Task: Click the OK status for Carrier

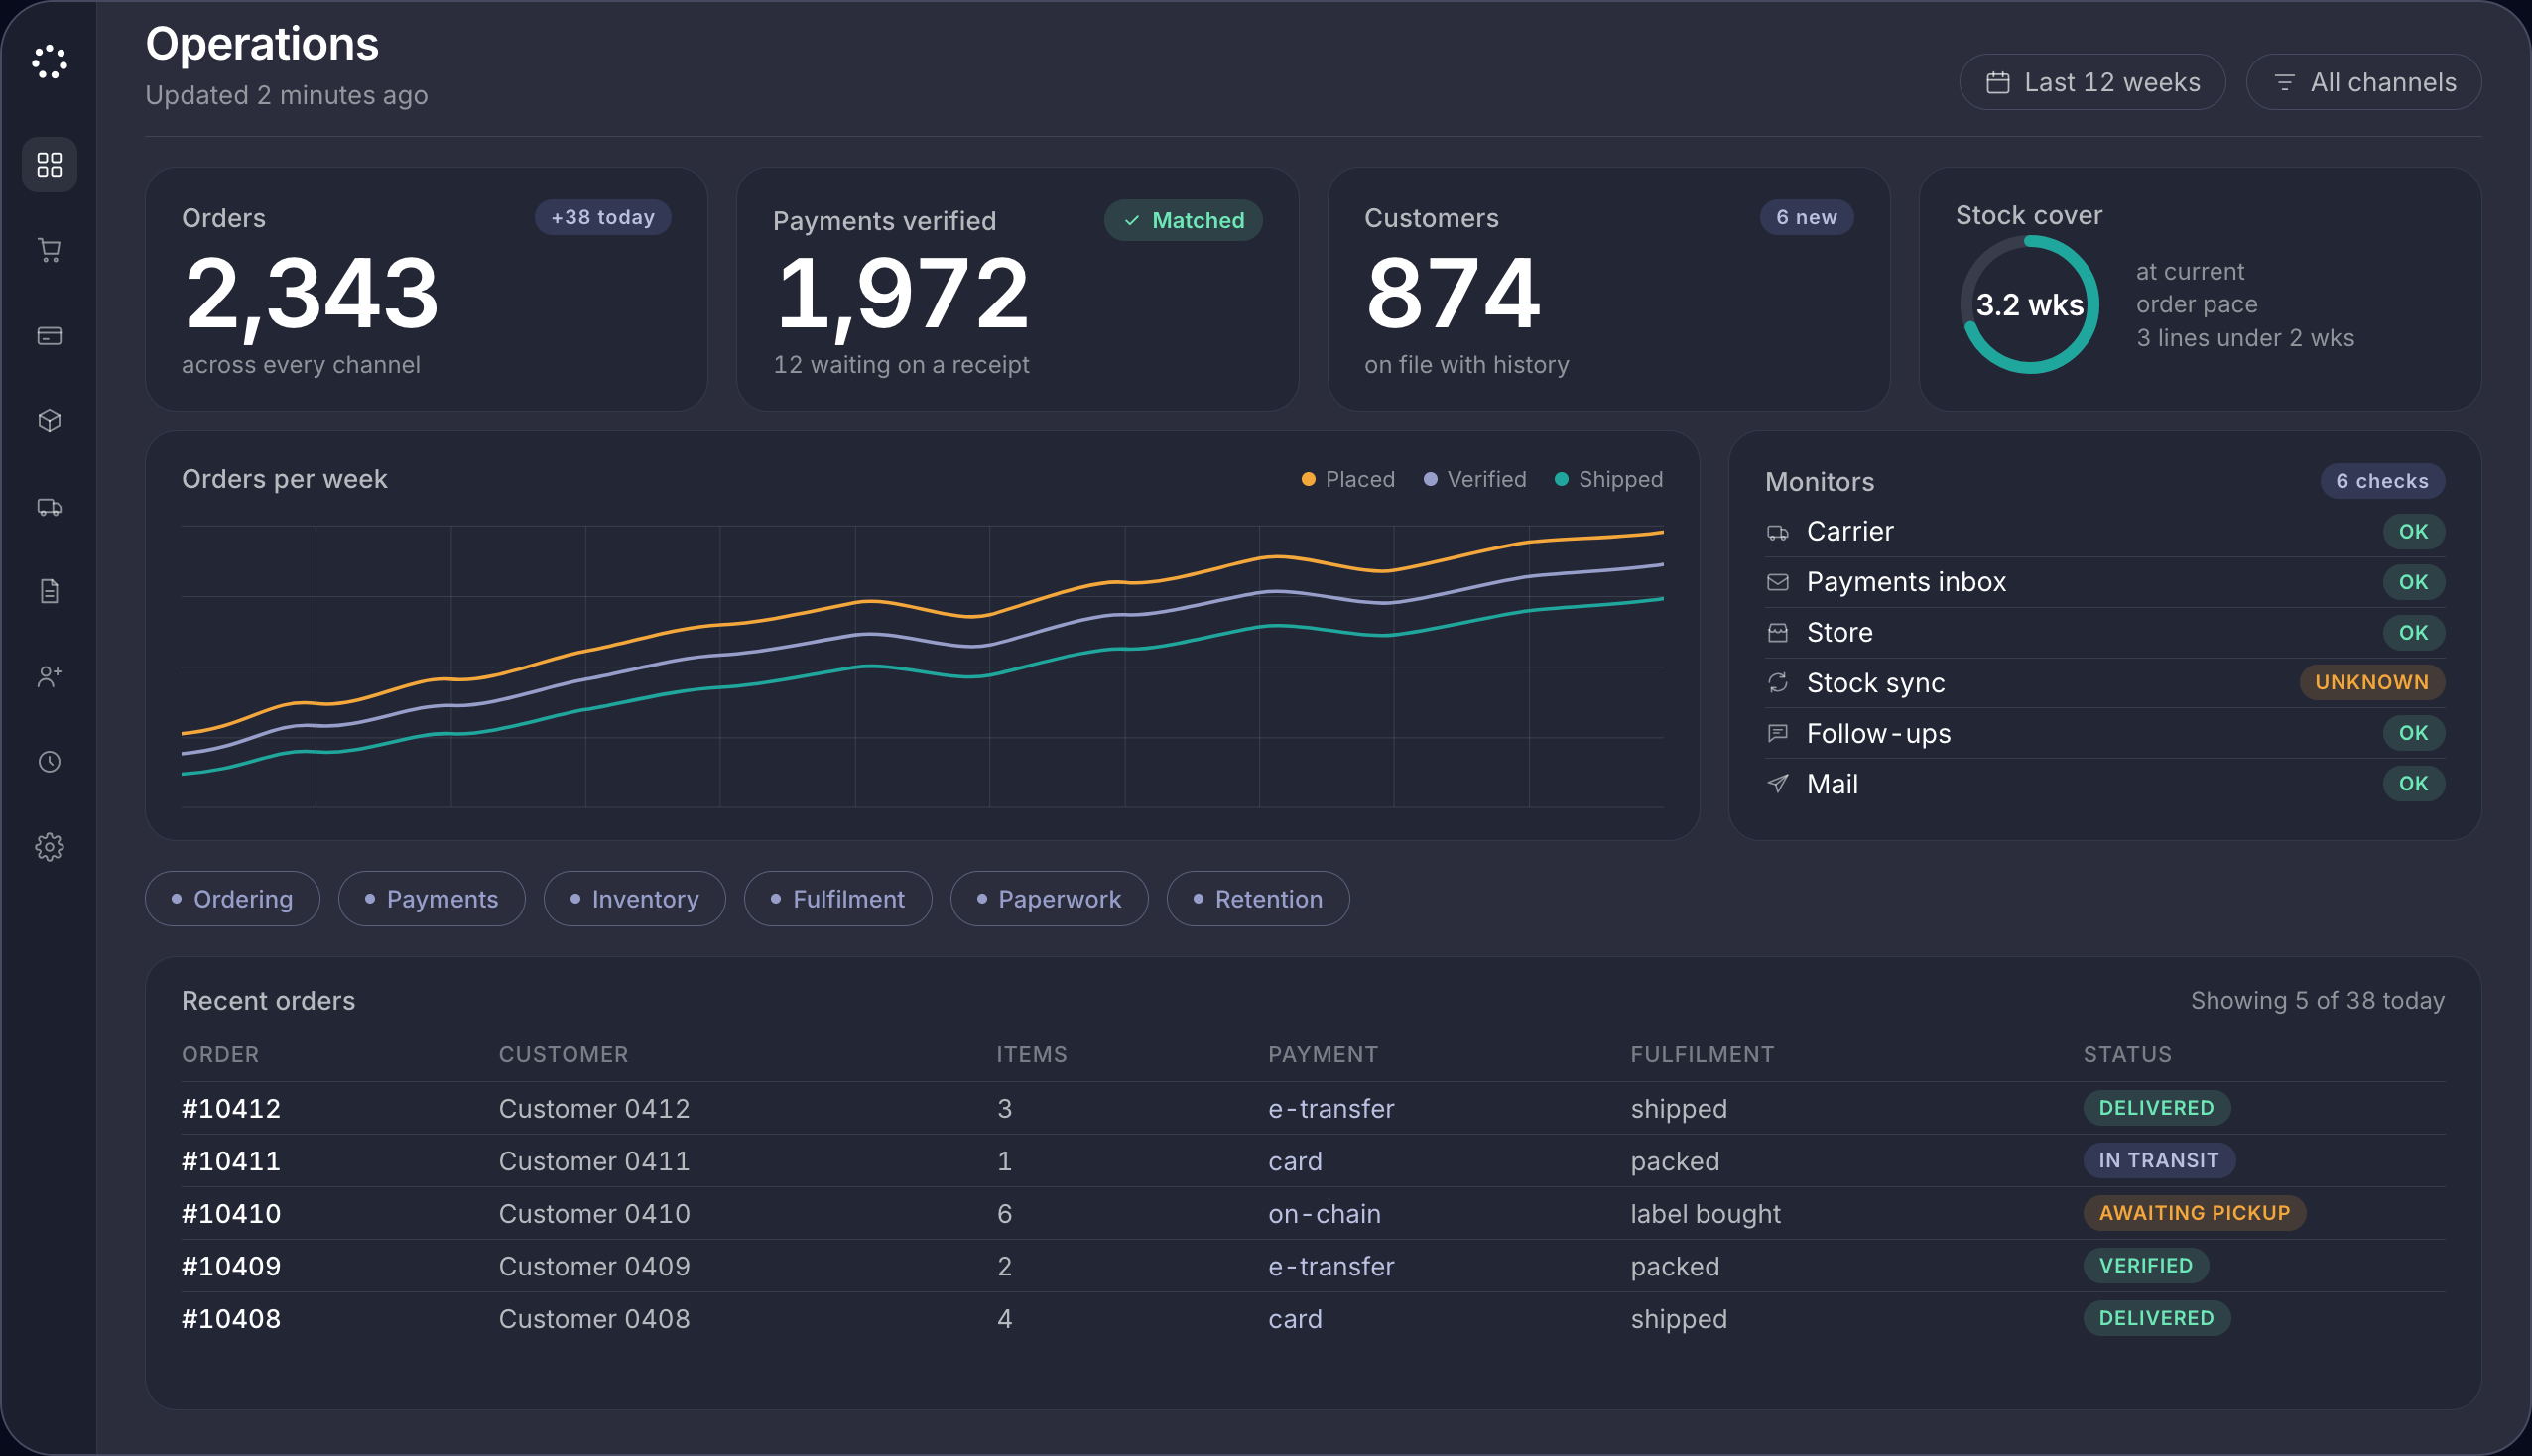Action: point(2413,532)
